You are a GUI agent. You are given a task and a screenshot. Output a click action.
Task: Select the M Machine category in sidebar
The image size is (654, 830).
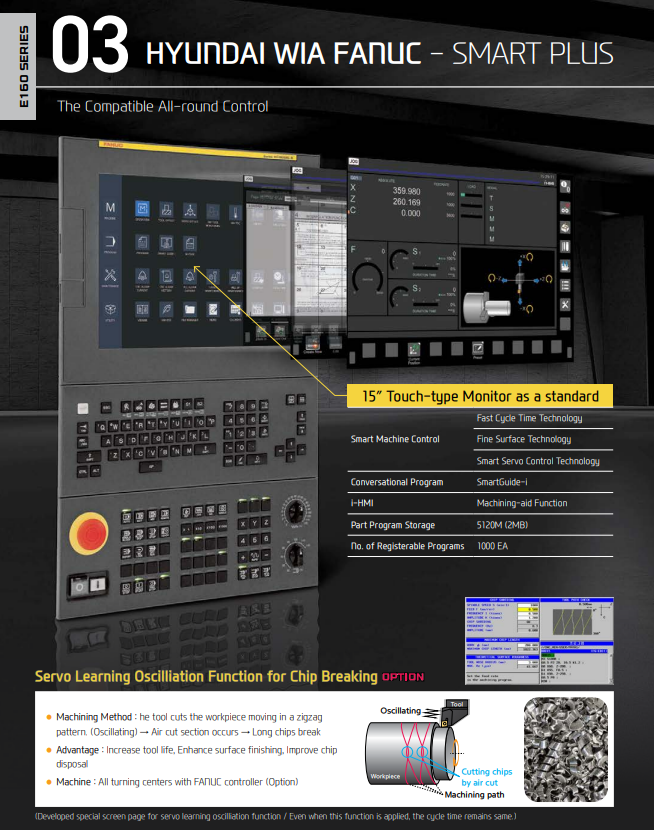pos(111,208)
